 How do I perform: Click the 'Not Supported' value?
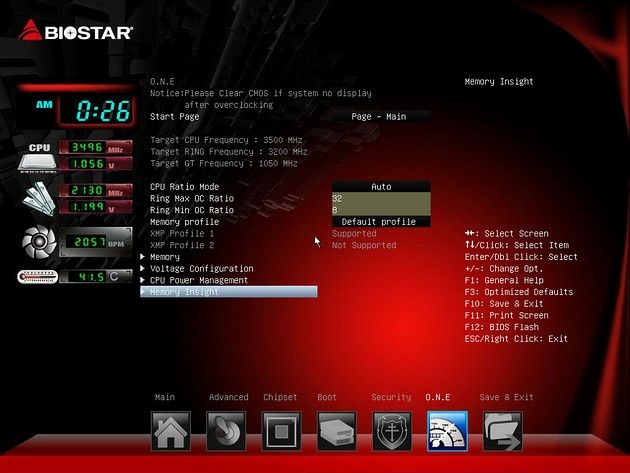tap(364, 245)
